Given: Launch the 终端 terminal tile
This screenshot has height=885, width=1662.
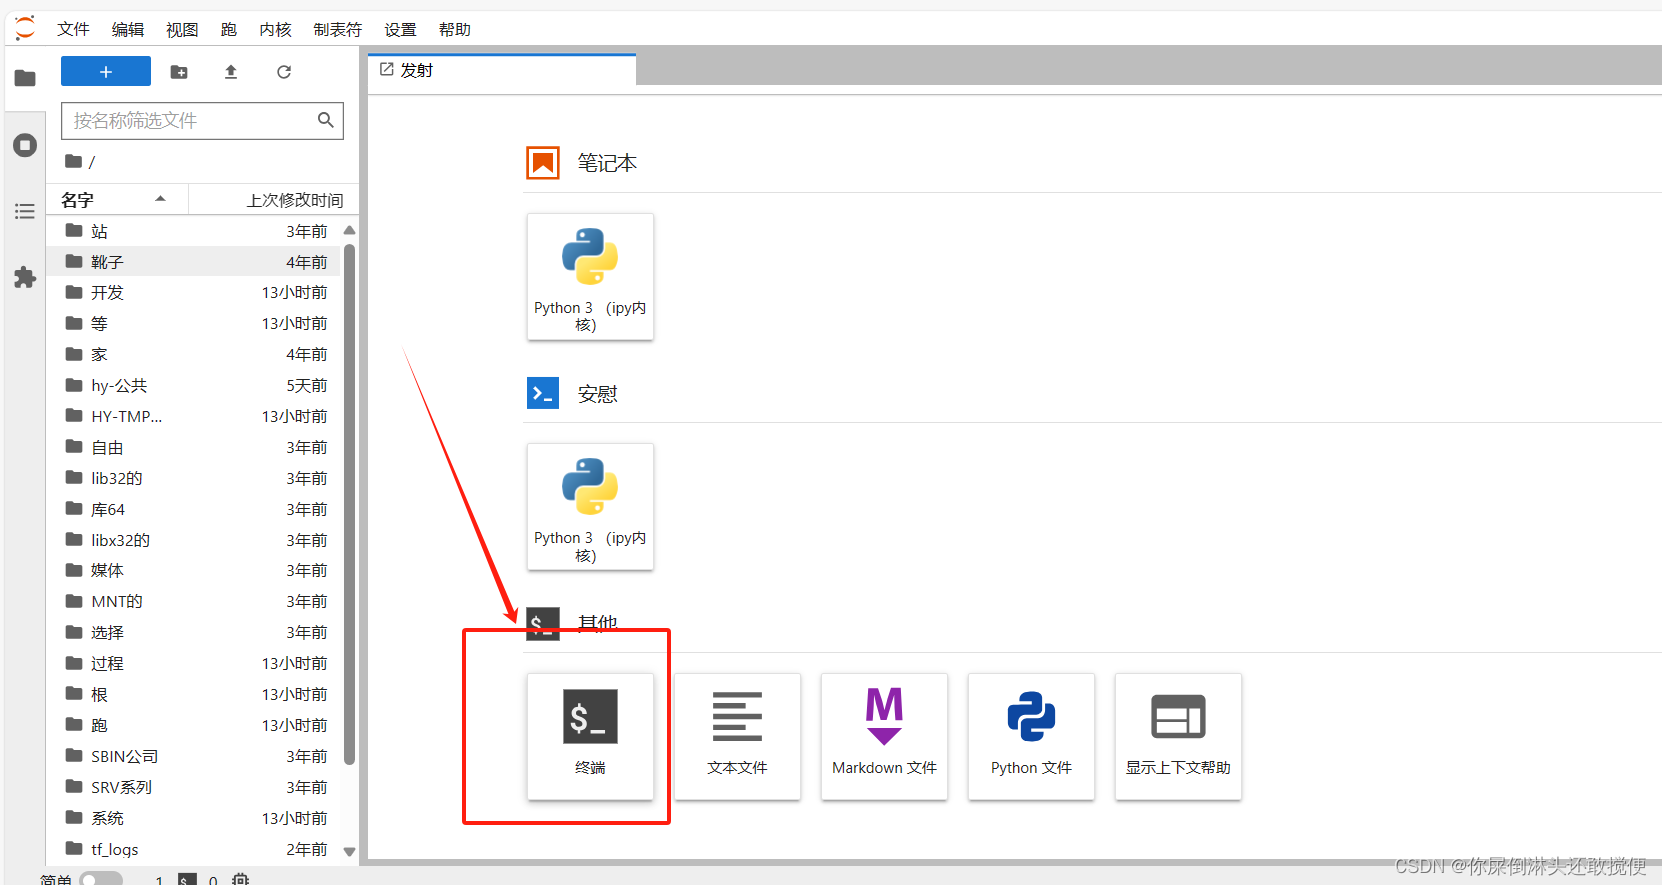Looking at the screenshot, I should tap(590, 736).
